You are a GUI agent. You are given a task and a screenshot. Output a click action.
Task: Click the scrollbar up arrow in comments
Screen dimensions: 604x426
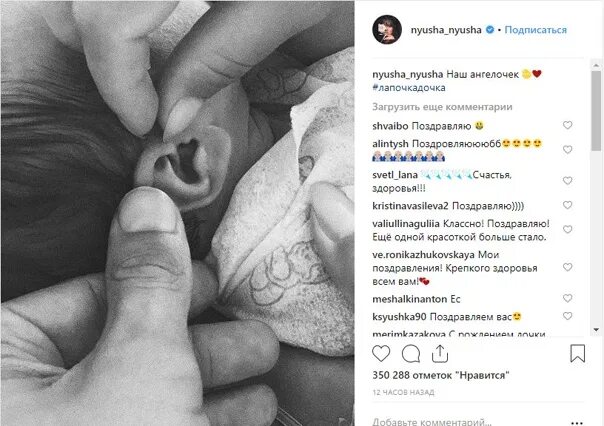pos(596,65)
